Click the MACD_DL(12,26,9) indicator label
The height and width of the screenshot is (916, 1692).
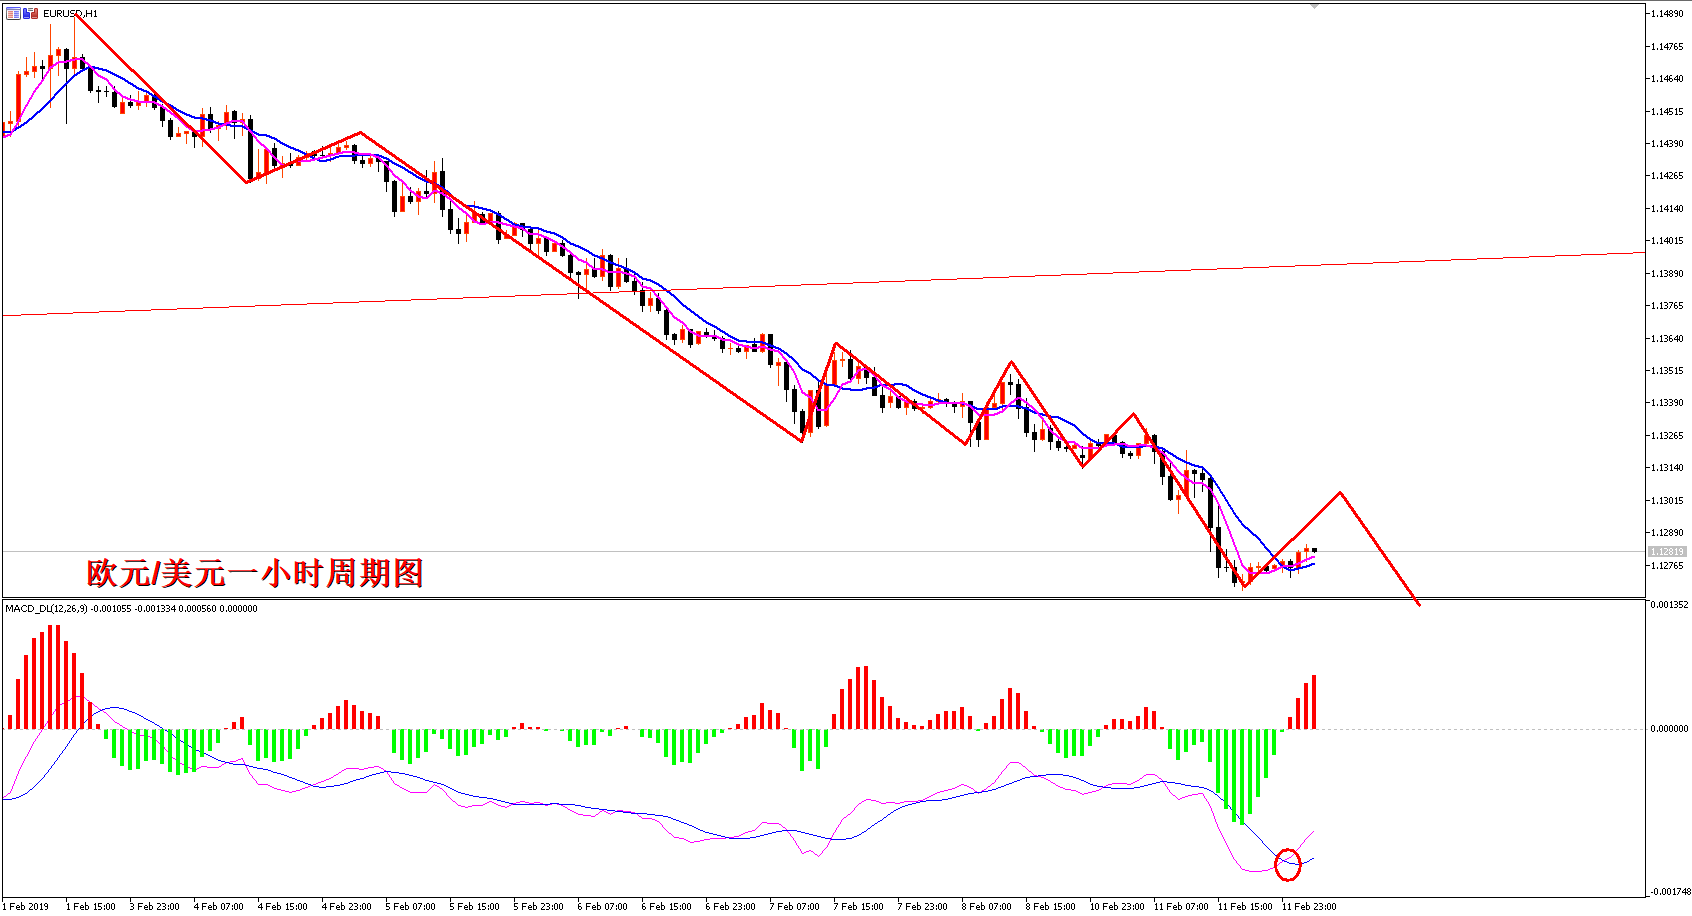pyautogui.click(x=47, y=608)
